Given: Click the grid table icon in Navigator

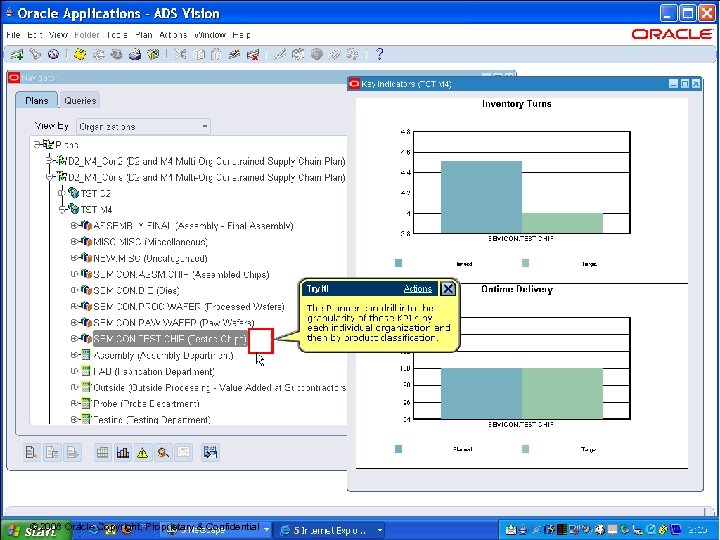Looking at the screenshot, I should click(102, 453).
